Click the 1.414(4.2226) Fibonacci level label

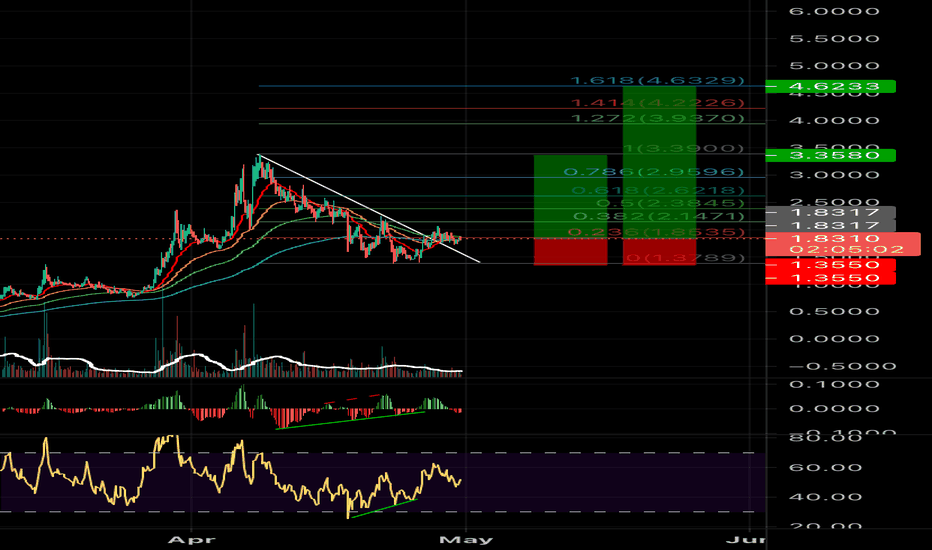click(x=657, y=103)
